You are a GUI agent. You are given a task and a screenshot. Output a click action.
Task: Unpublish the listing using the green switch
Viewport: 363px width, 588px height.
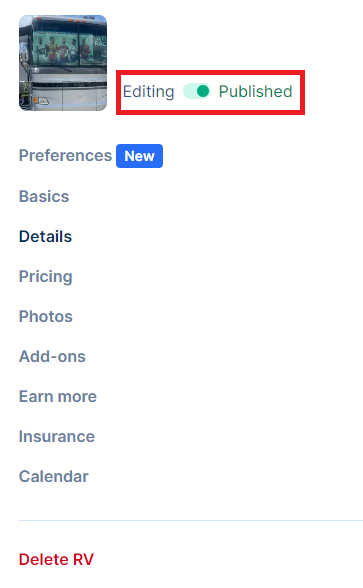click(197, 92)
